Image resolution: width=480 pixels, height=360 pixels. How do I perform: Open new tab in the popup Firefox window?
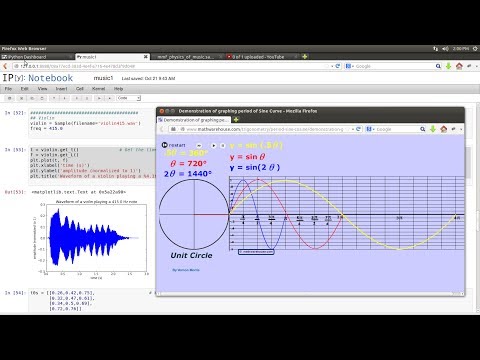click(x=236, y=119)
